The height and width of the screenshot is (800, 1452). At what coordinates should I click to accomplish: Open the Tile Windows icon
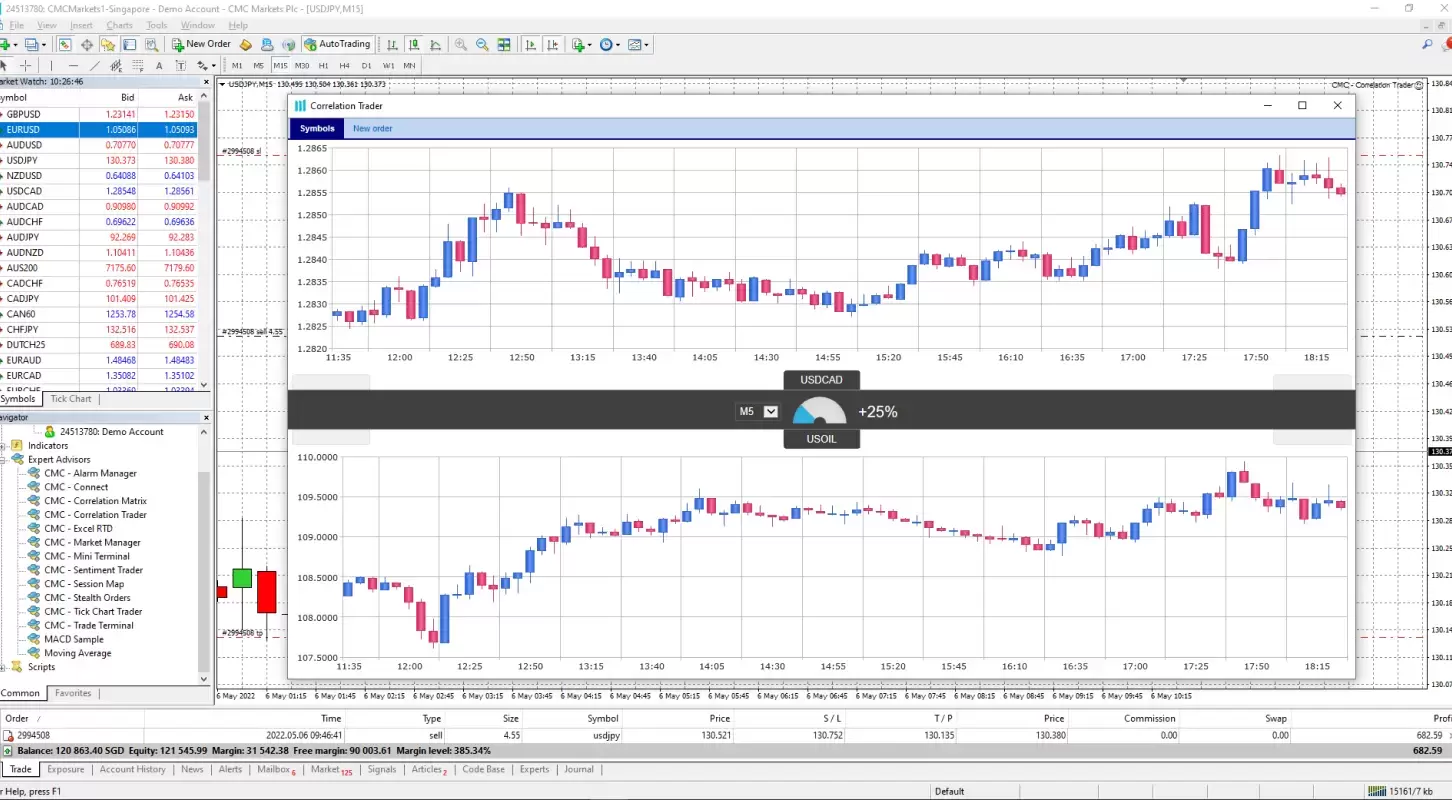(x=504, y=44)
